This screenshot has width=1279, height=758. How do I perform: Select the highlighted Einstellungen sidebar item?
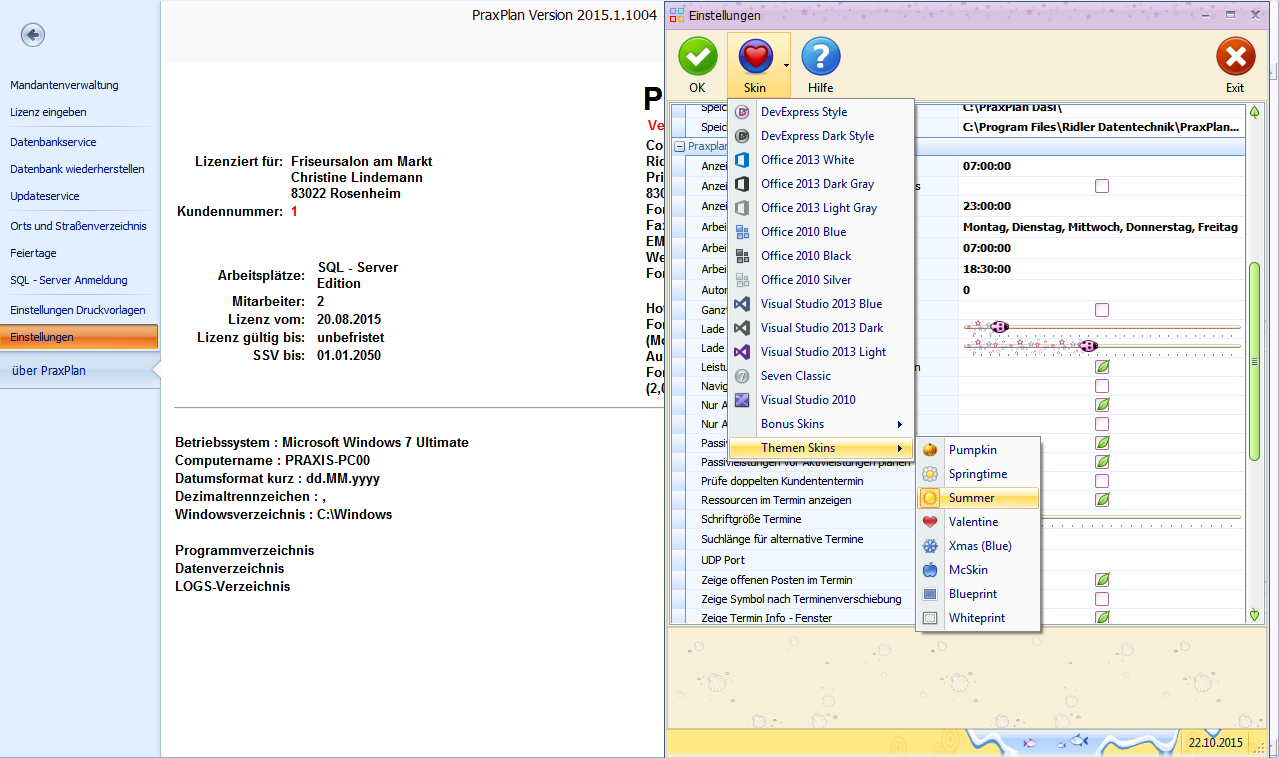pos(79,337)
